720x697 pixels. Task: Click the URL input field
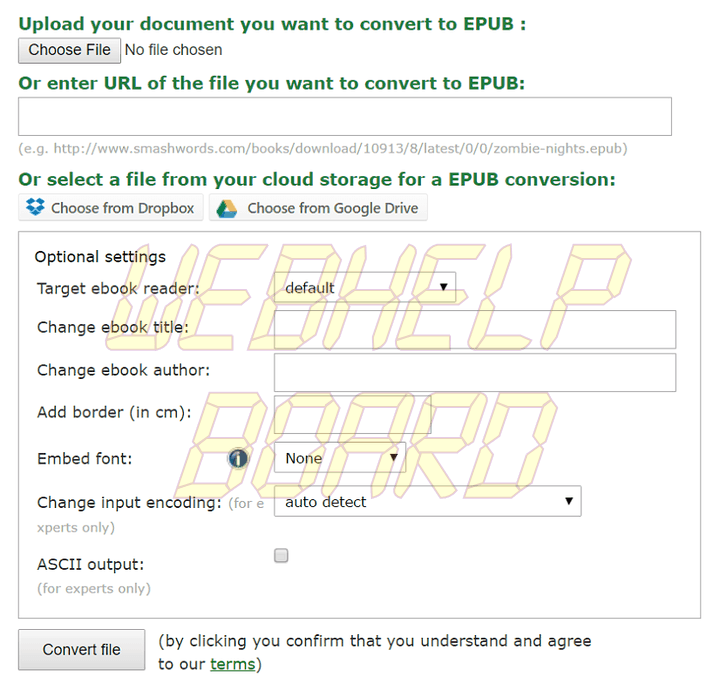345,116
